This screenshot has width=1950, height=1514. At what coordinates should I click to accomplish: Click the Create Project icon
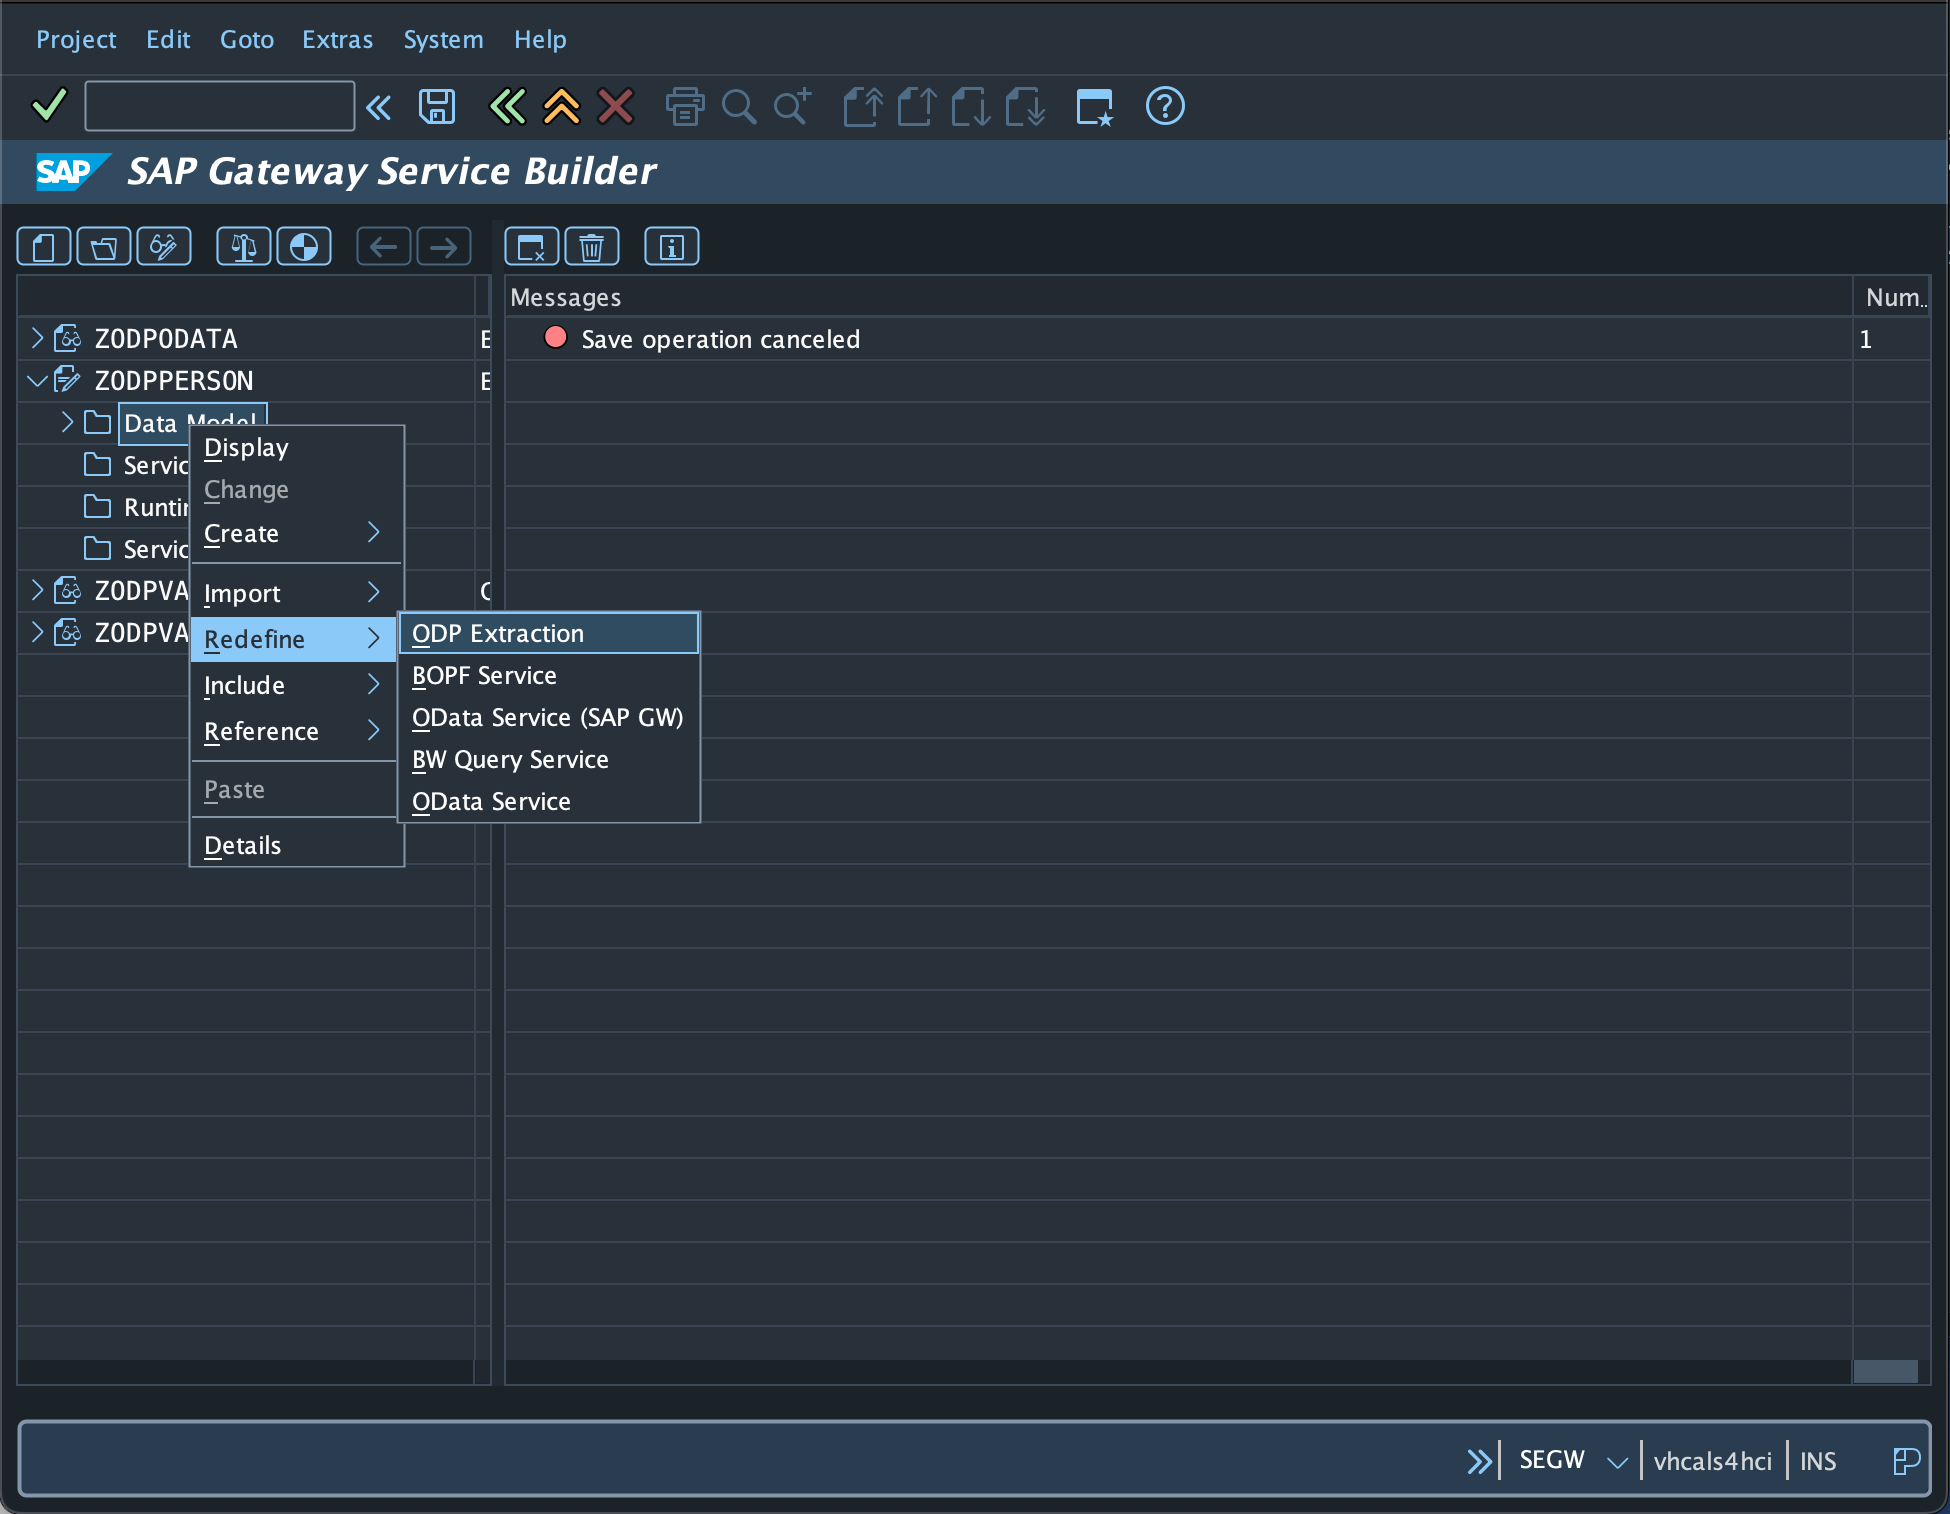click(x=44, y=247)
